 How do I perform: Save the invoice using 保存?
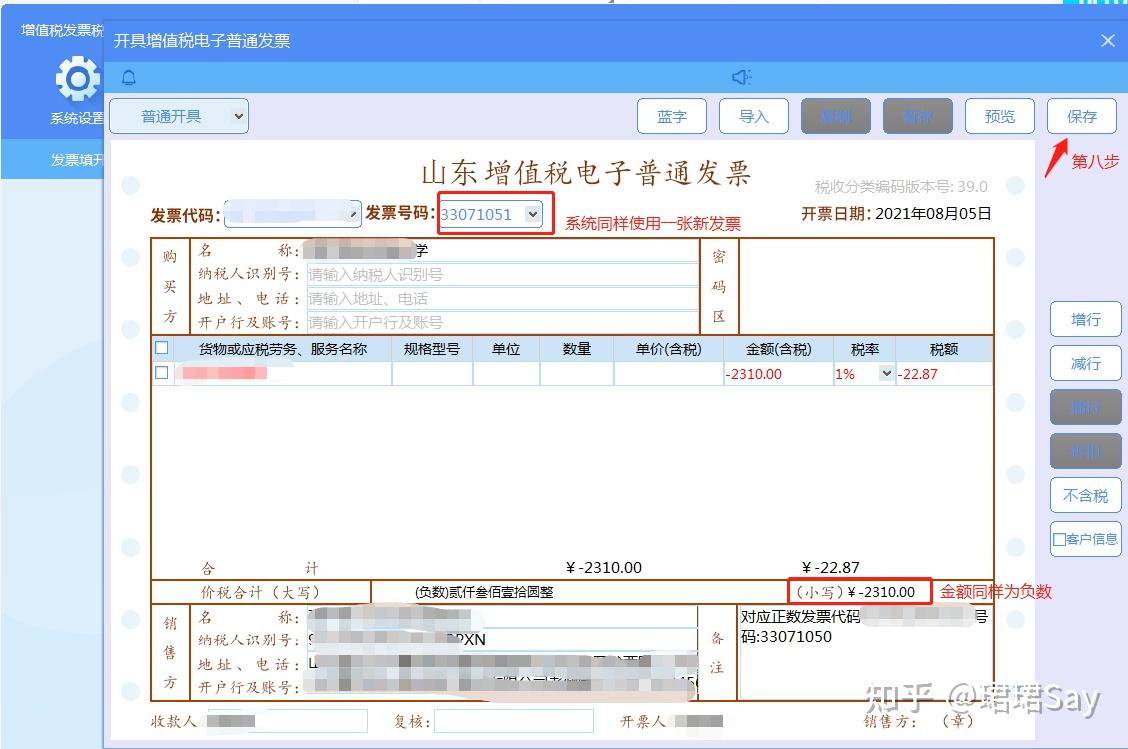tap(1081, 115)
